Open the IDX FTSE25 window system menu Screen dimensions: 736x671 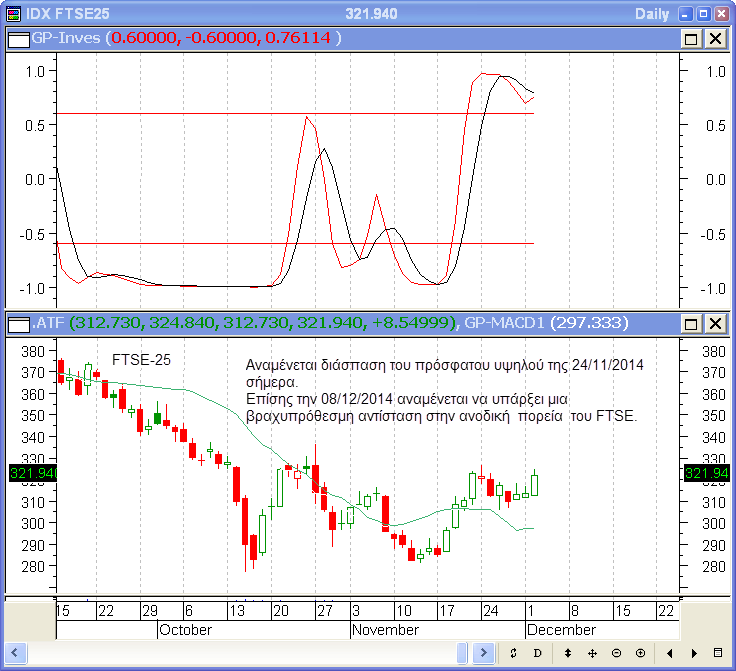[12, 13]
